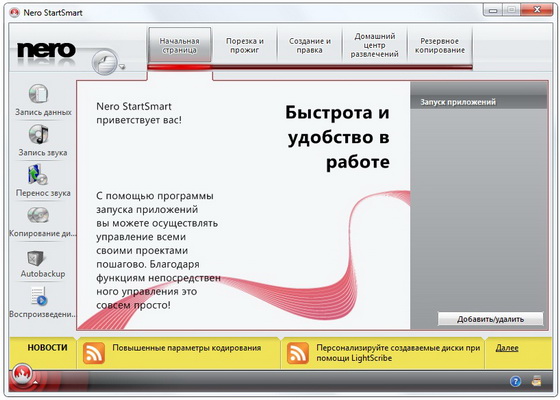Open news about LightScribe disc personalization
Image resolution: width=560 pixels, height=400 pixels.
[x=398, y=353]
